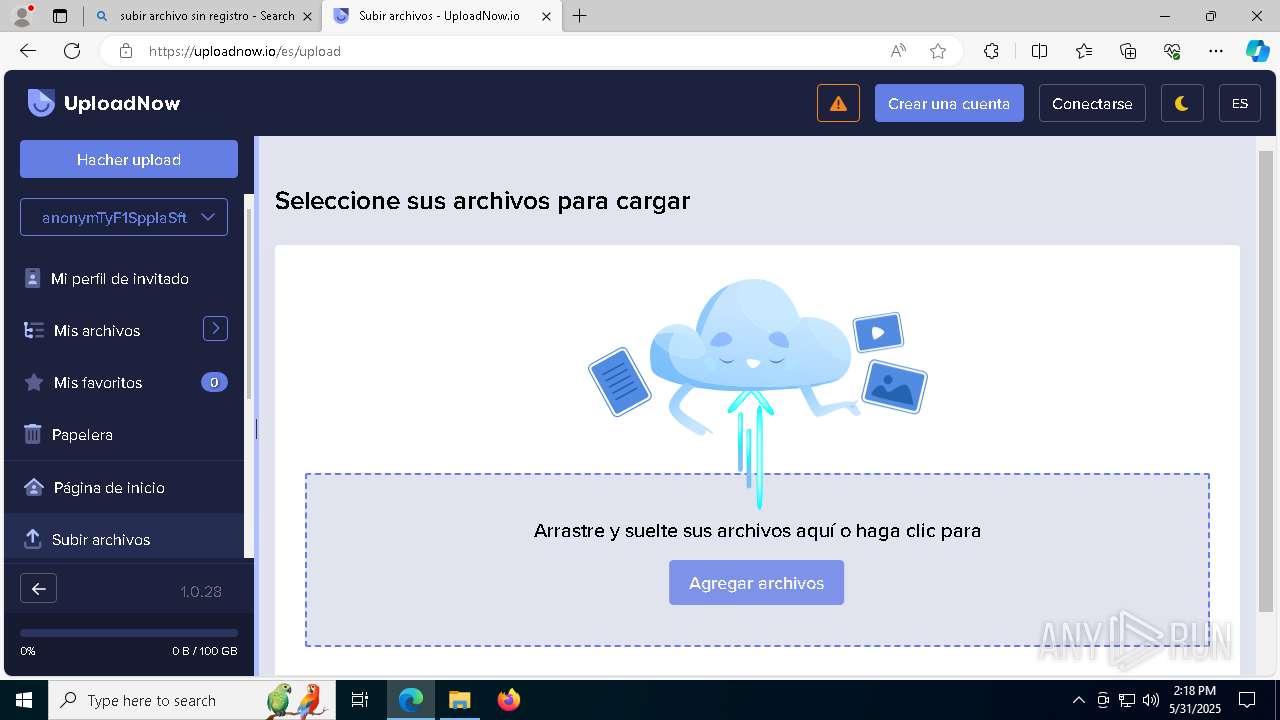Click browser back arrow
The width and height of the screenshot is (1280, 720).
coord(28,51)
